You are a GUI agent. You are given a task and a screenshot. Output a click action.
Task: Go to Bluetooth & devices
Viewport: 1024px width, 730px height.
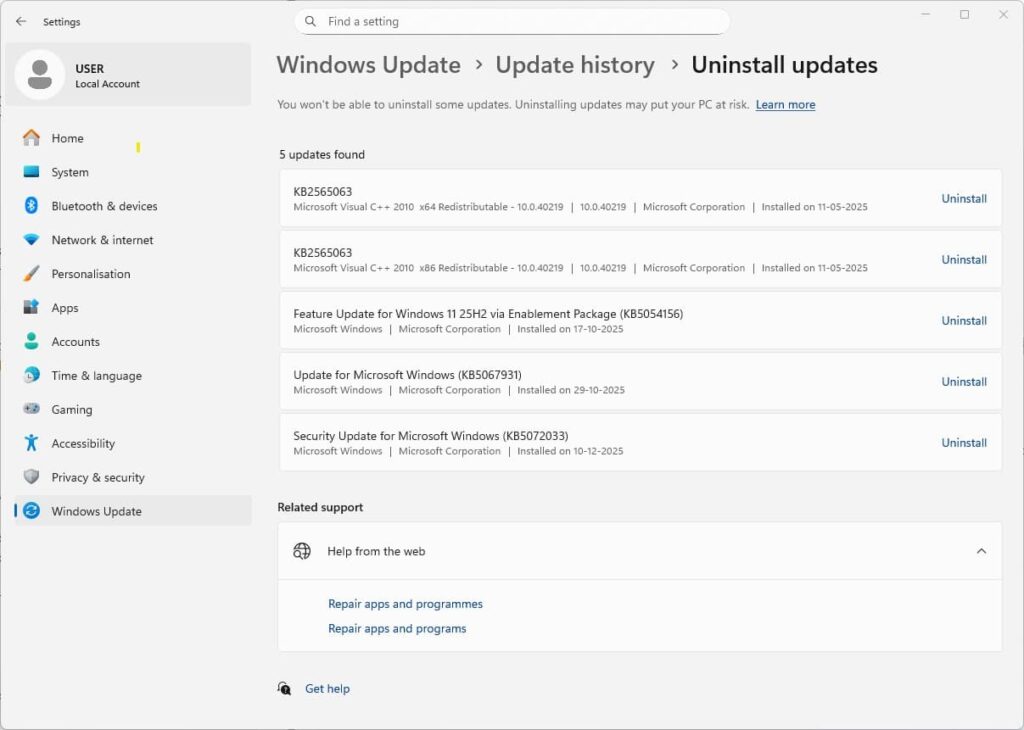coord(133,206)
